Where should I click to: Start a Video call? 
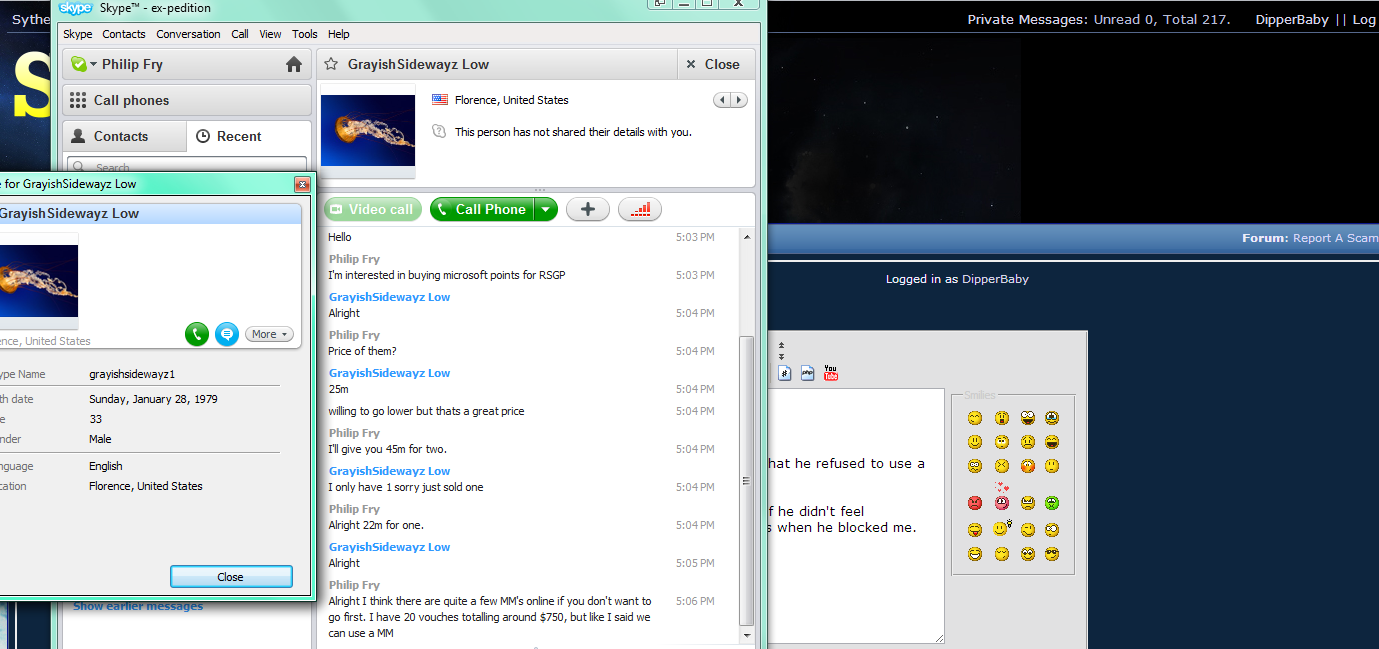click(372, 209)
